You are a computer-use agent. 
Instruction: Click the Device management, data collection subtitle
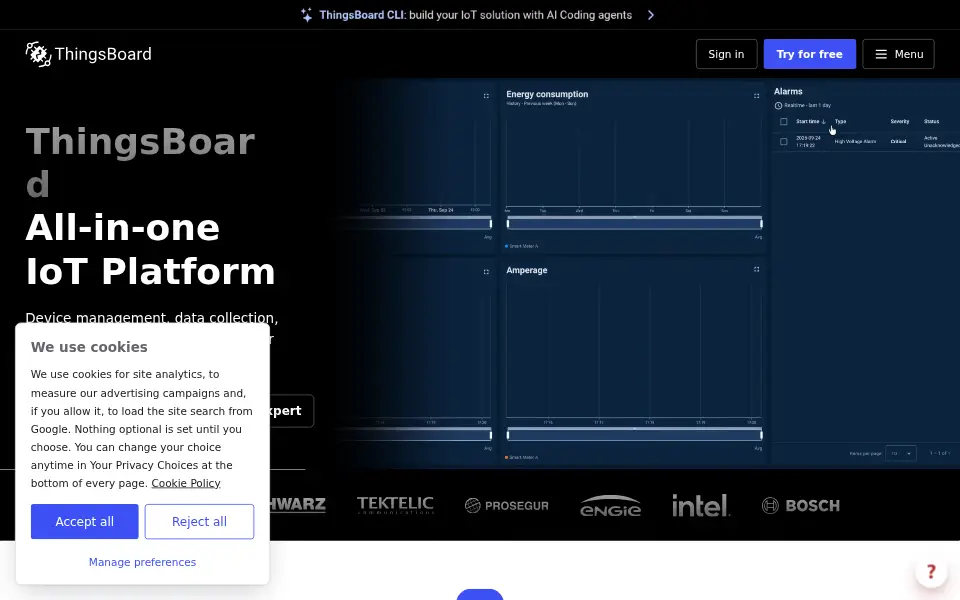pyautogui.click(x=152, y=318)
